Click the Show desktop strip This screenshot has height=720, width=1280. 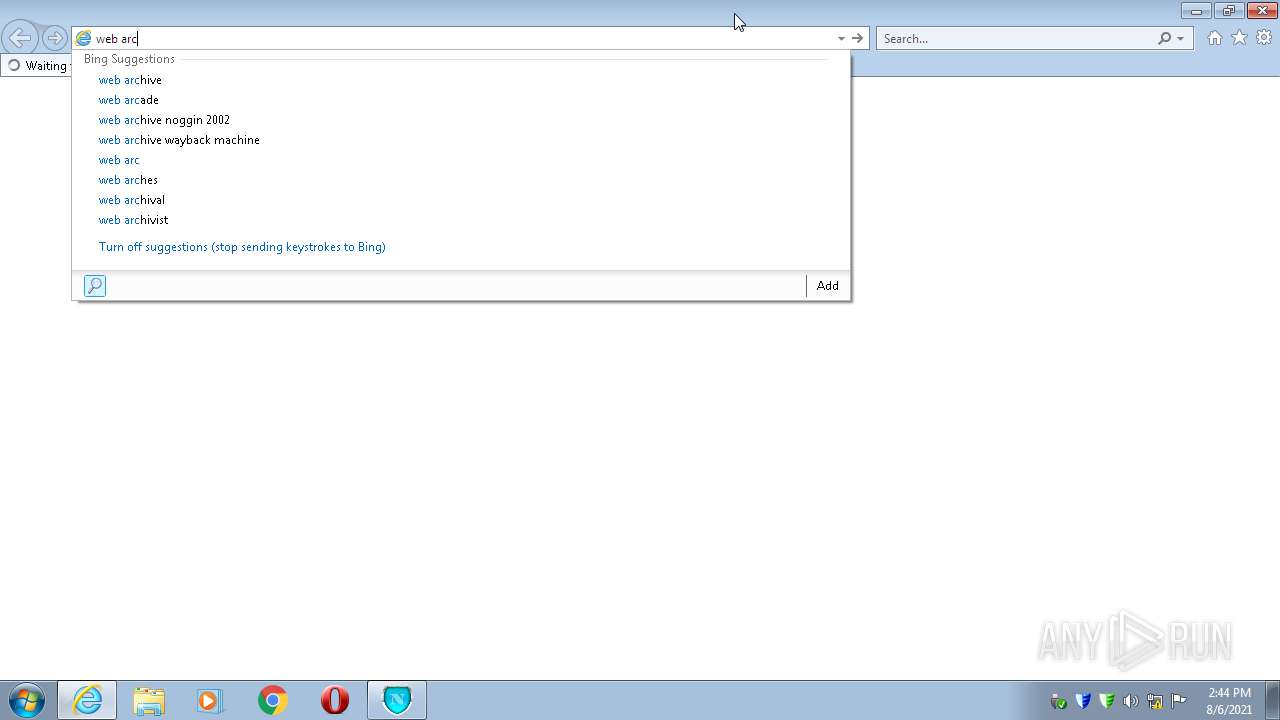[x=1272, y=700]
